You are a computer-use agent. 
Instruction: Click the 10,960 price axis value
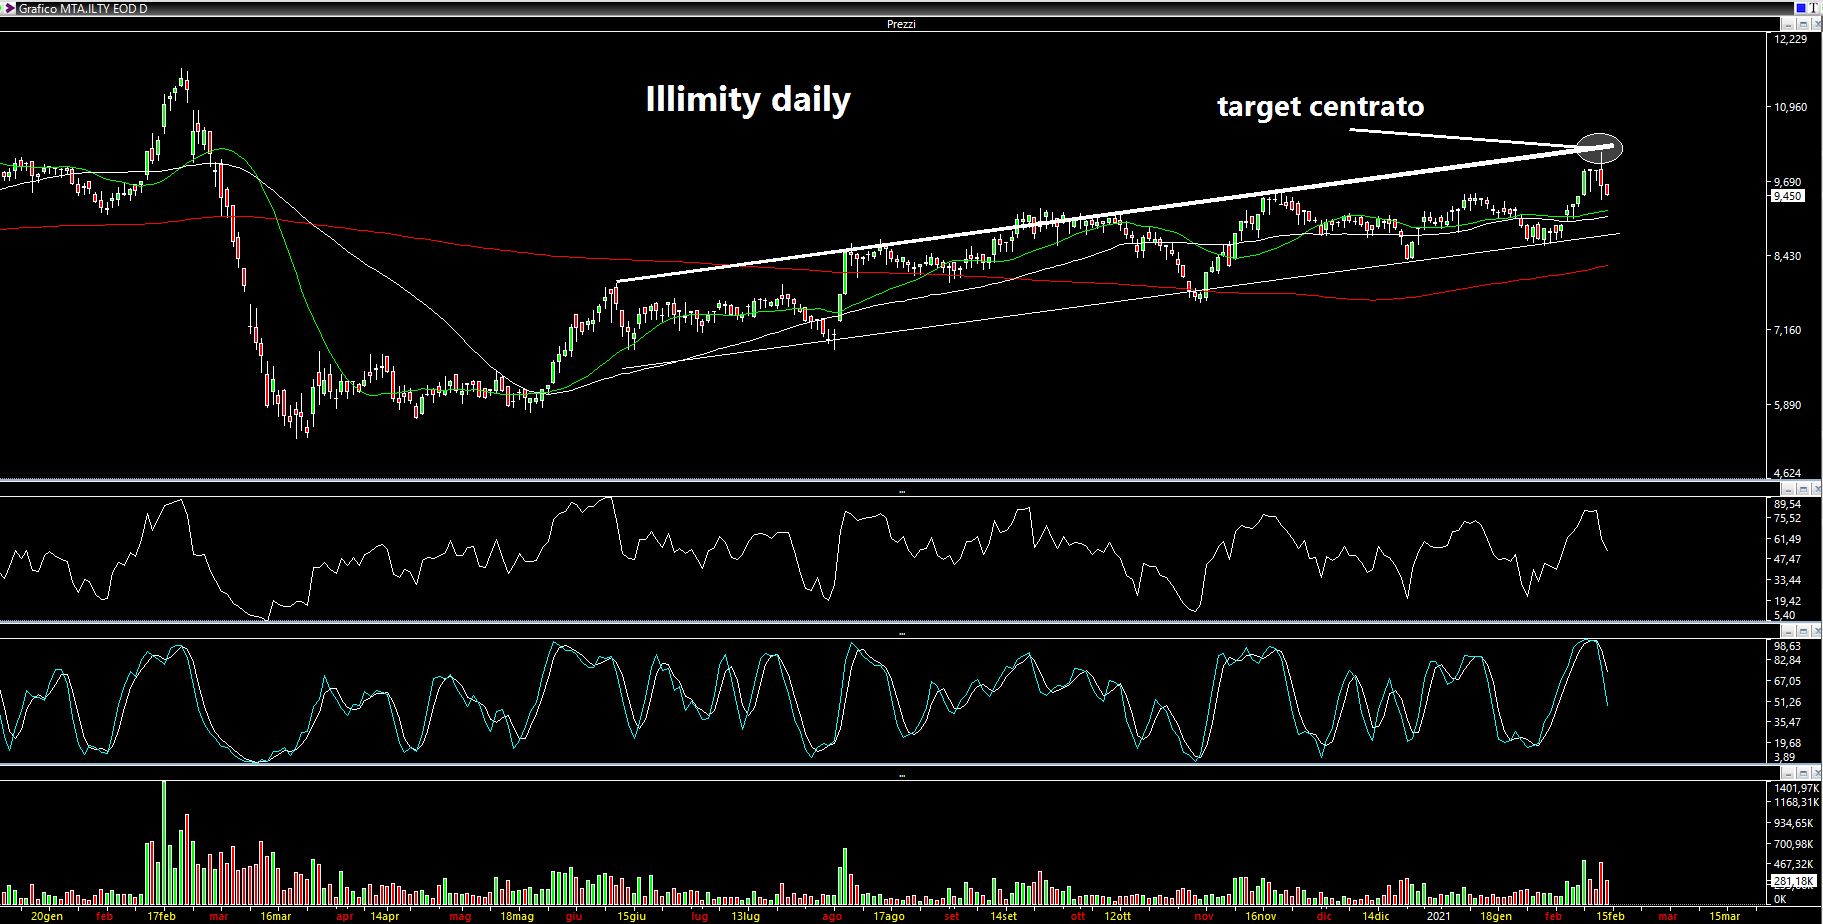[1789, 107]
